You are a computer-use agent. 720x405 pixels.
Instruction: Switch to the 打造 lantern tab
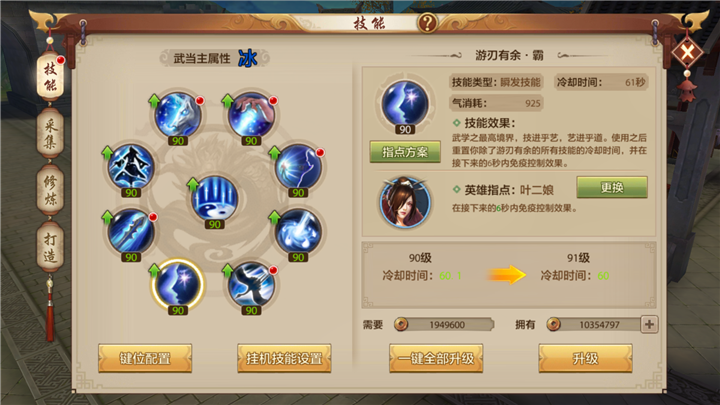tap(50, 247)
